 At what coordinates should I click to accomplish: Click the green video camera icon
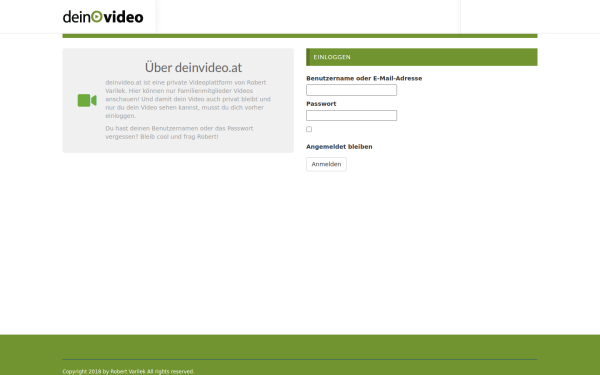[87, 101]
